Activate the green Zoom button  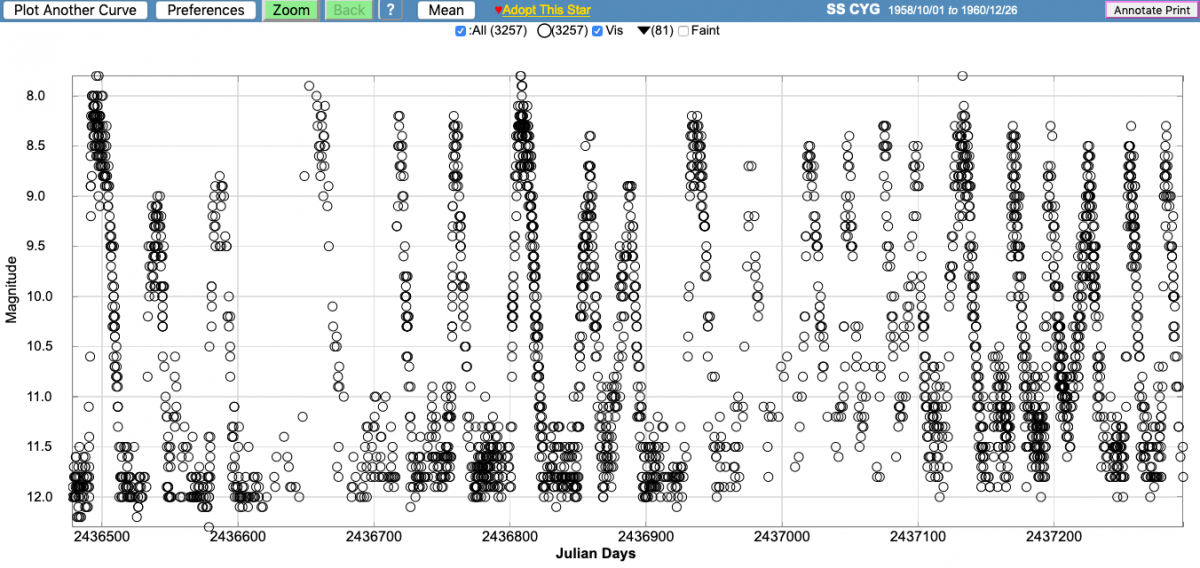click(291, 10)
